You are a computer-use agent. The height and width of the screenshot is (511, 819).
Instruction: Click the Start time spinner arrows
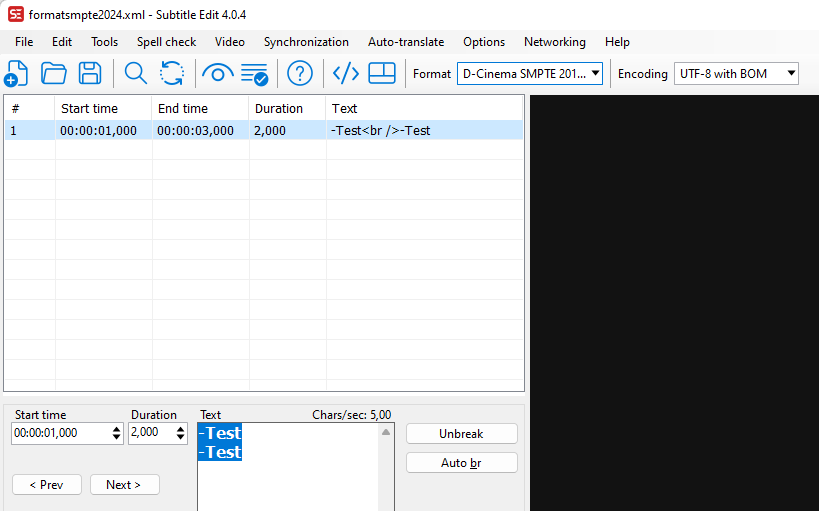(117, 433)
